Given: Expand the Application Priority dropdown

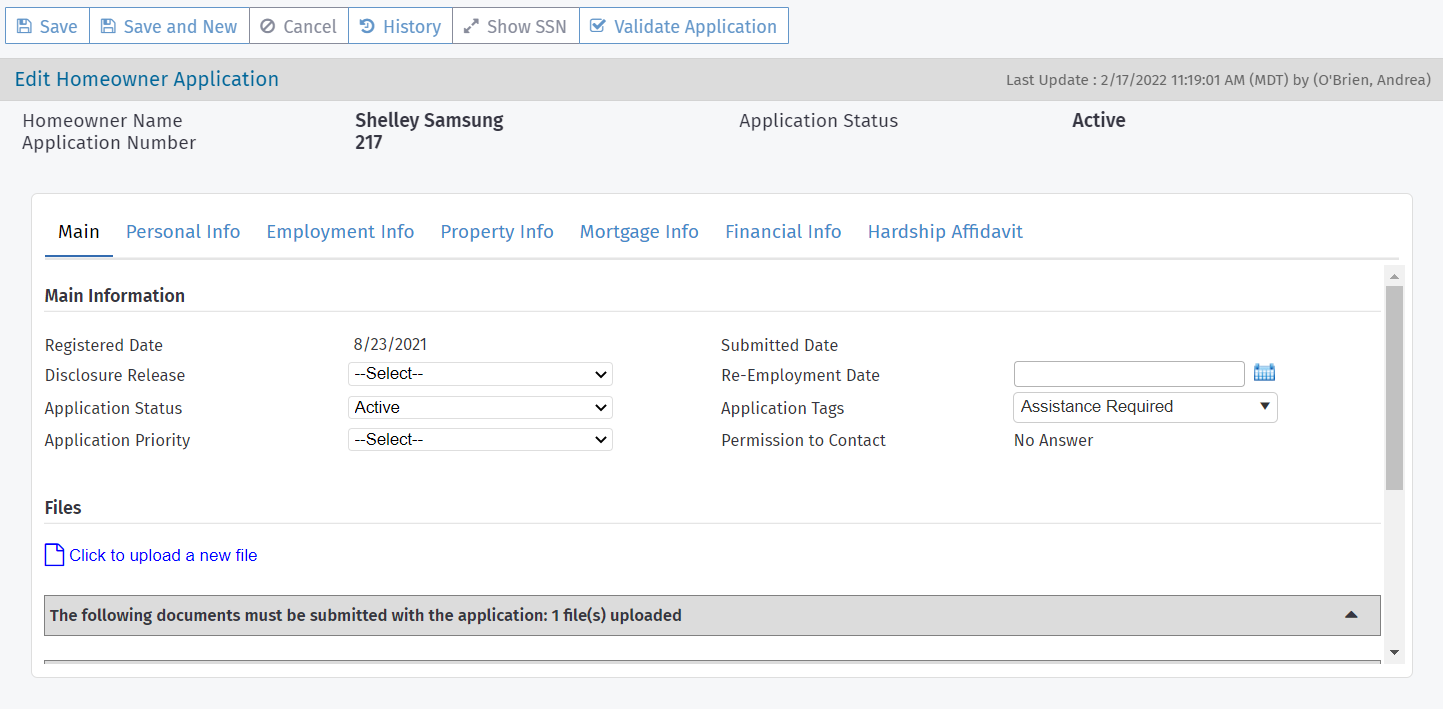Looking at the screenshot, I should point(480,439).
